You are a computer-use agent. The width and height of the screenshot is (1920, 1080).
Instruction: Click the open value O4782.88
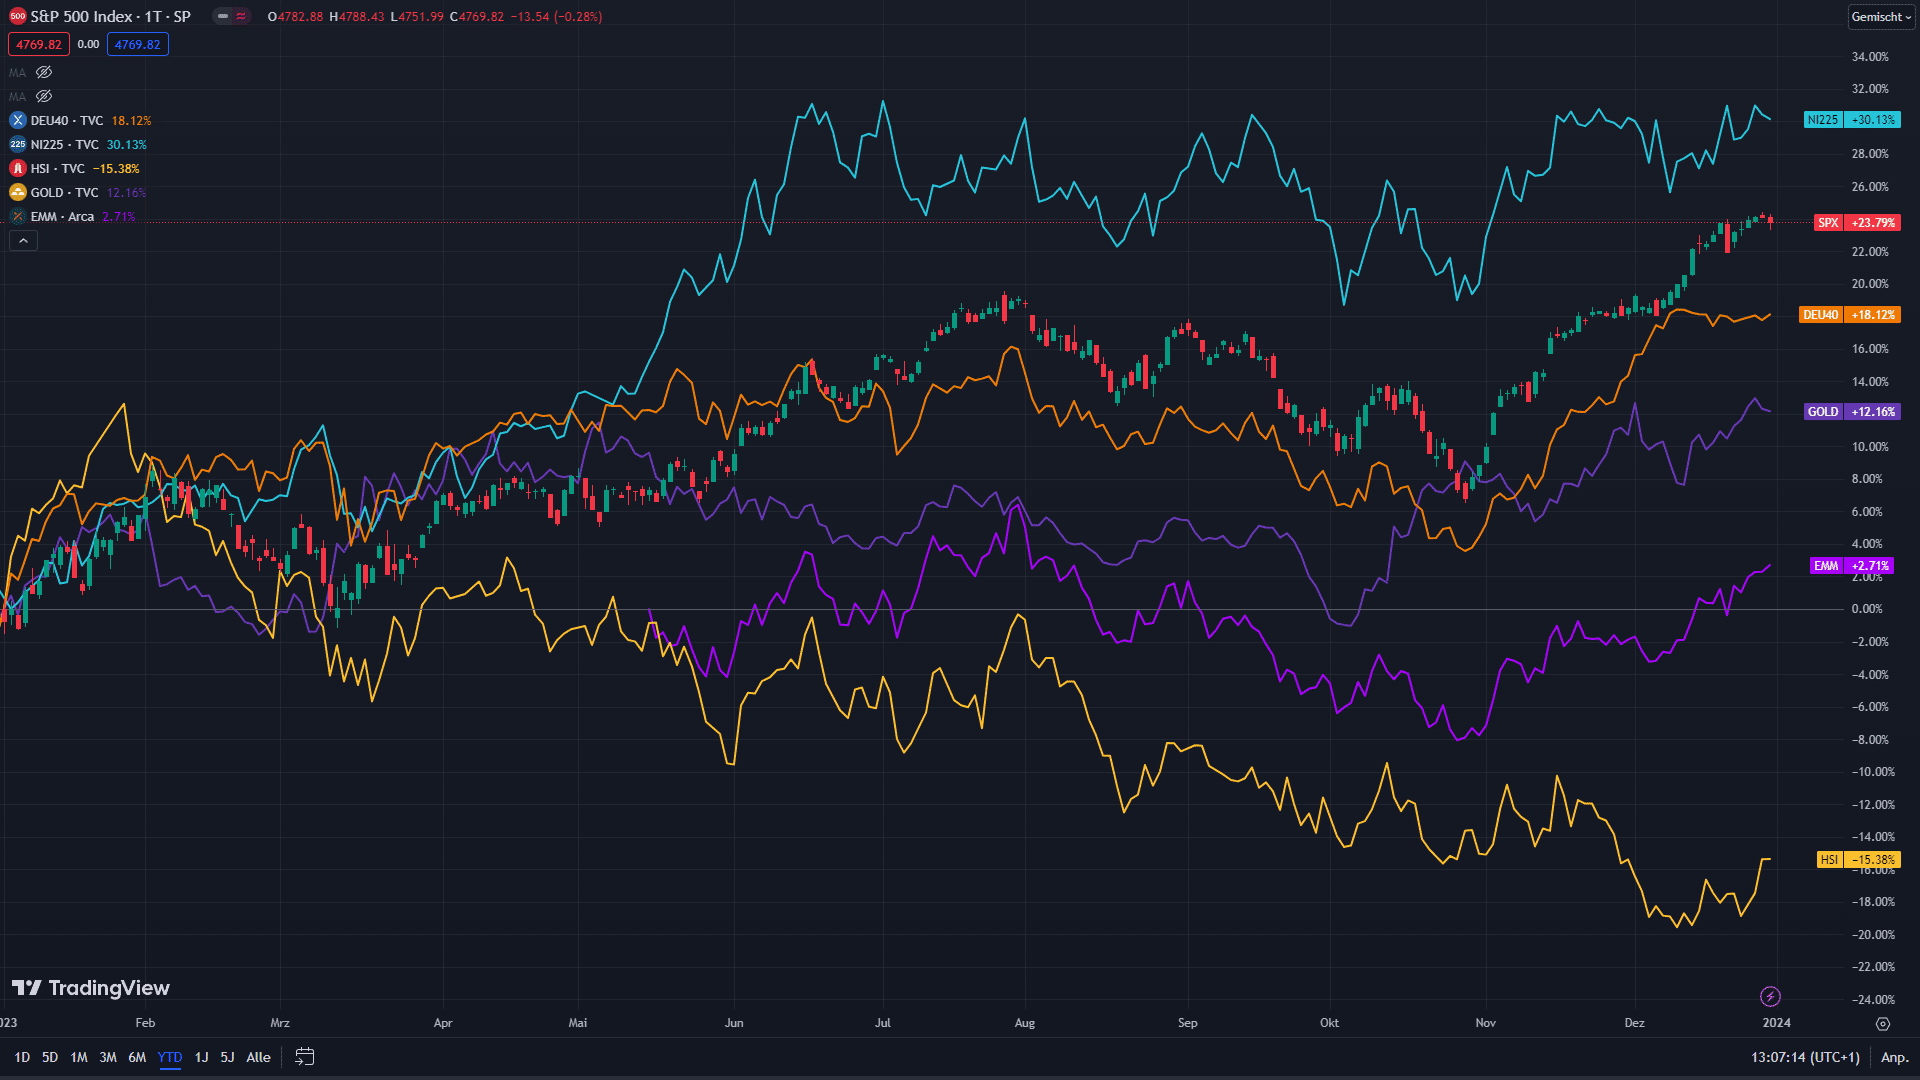tap(296, 16)
